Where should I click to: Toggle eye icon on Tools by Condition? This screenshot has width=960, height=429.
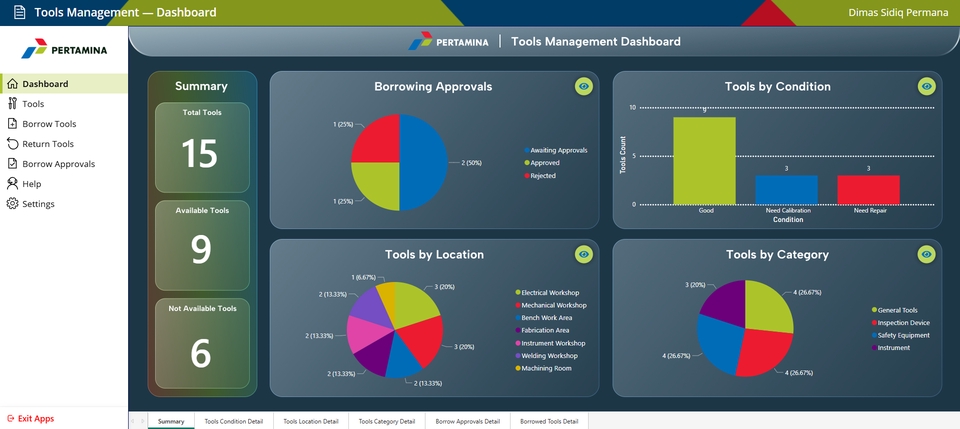click(927, 87)
